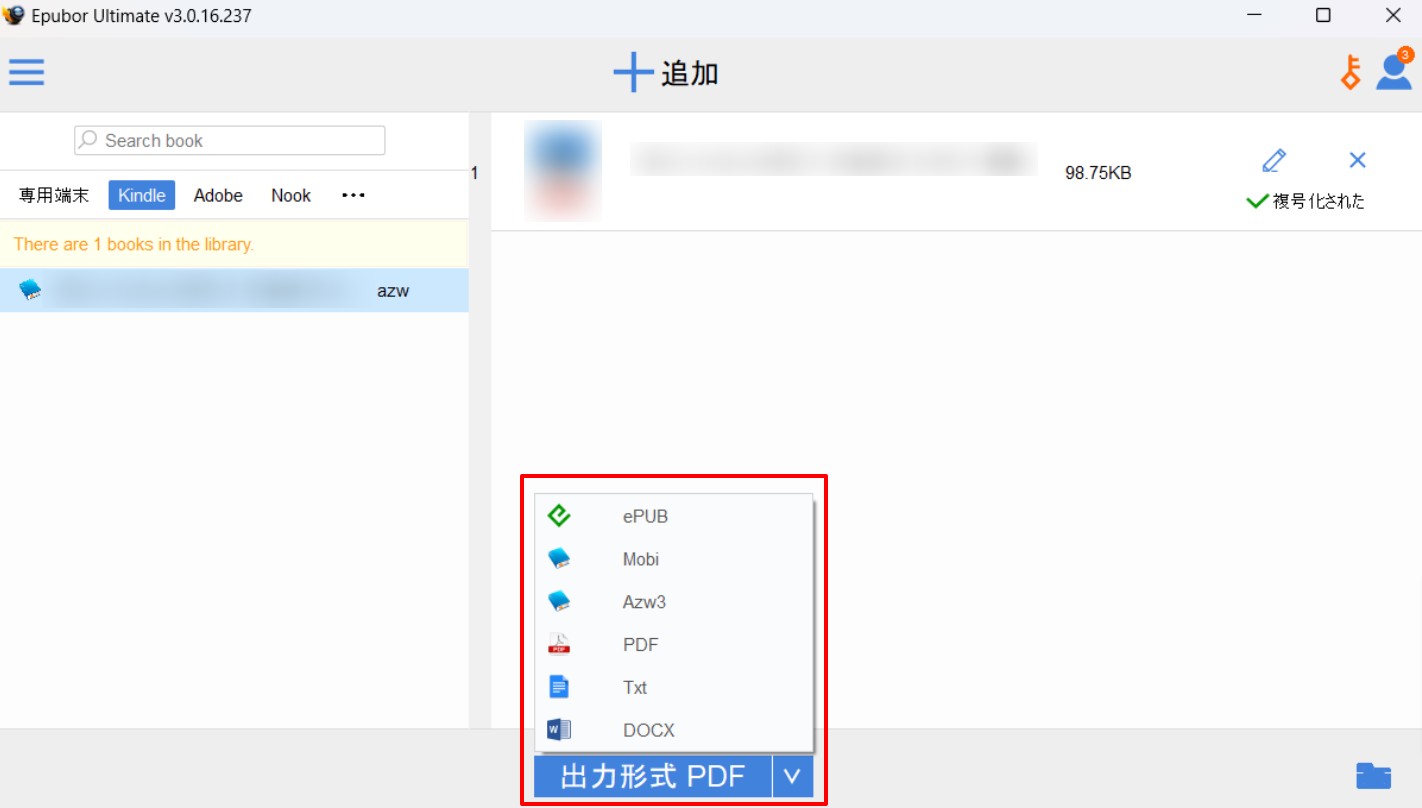1422x808 pixels.
Task: Click the ePUB format icon
Action: pos(559,516)
